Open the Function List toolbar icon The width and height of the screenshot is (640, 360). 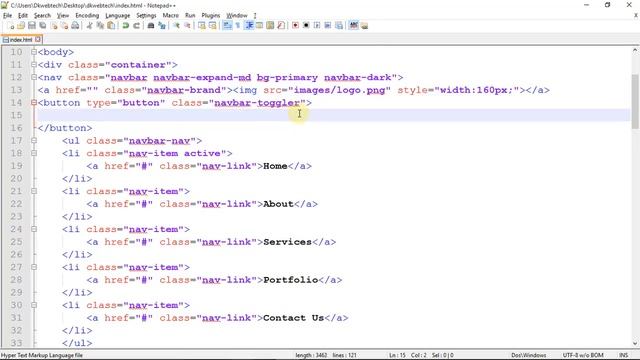click(280, 26)
